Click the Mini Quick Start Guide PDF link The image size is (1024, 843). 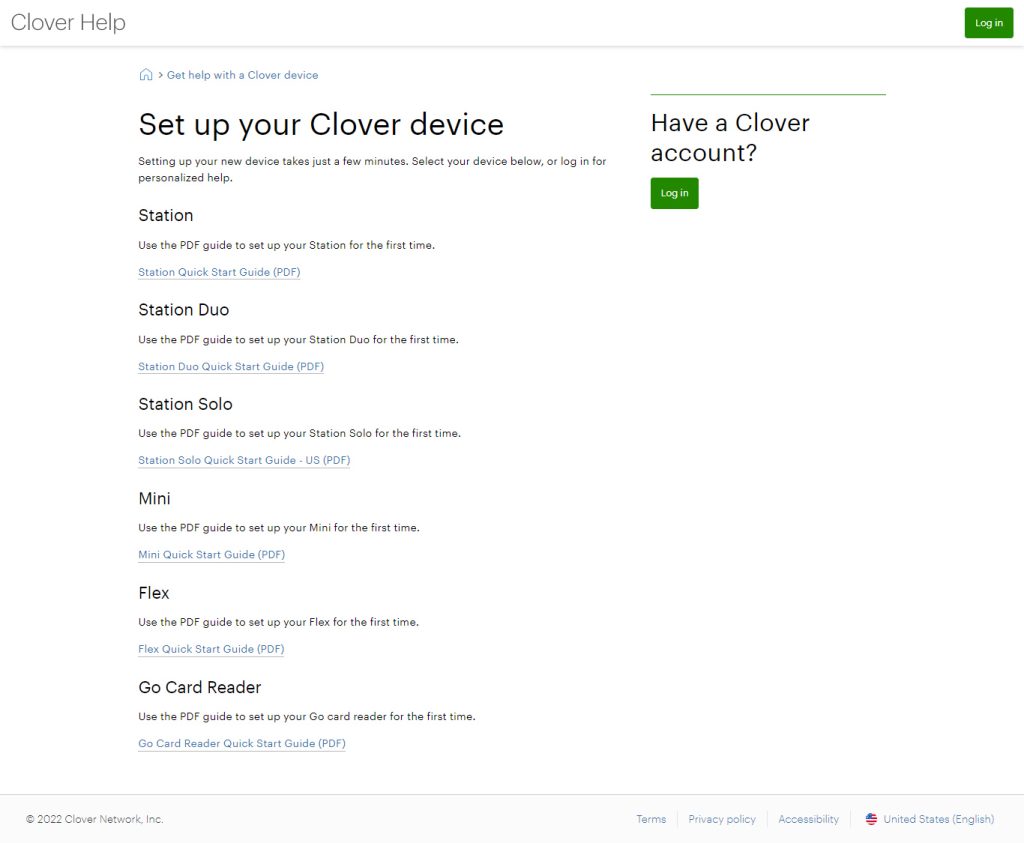(211, 554)
